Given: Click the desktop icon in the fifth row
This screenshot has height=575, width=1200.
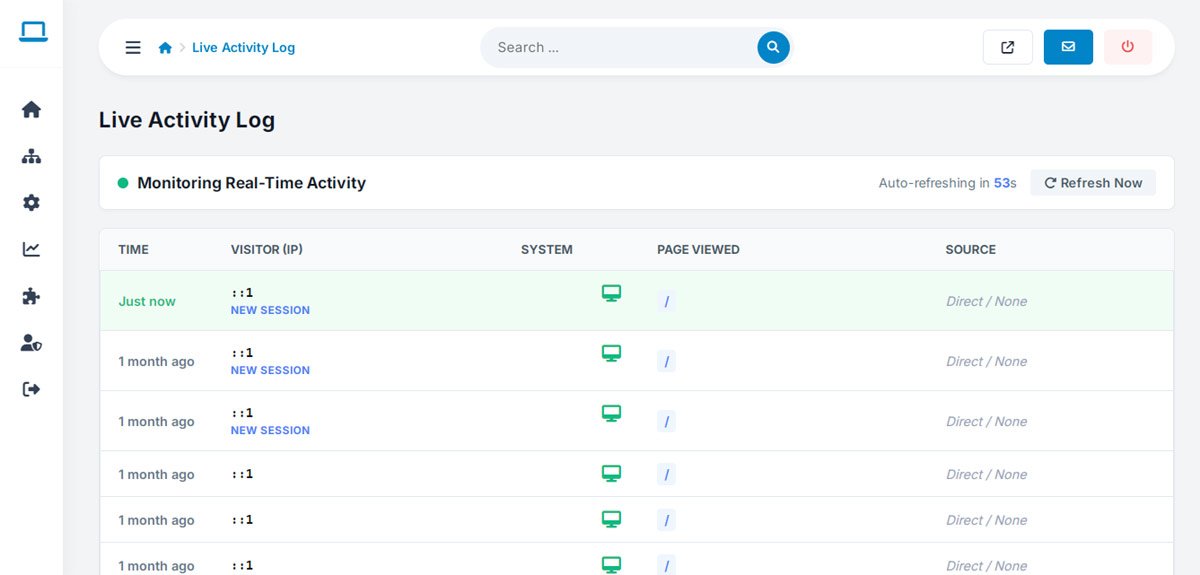Looking at the screenshot, I should click(611, 519).
